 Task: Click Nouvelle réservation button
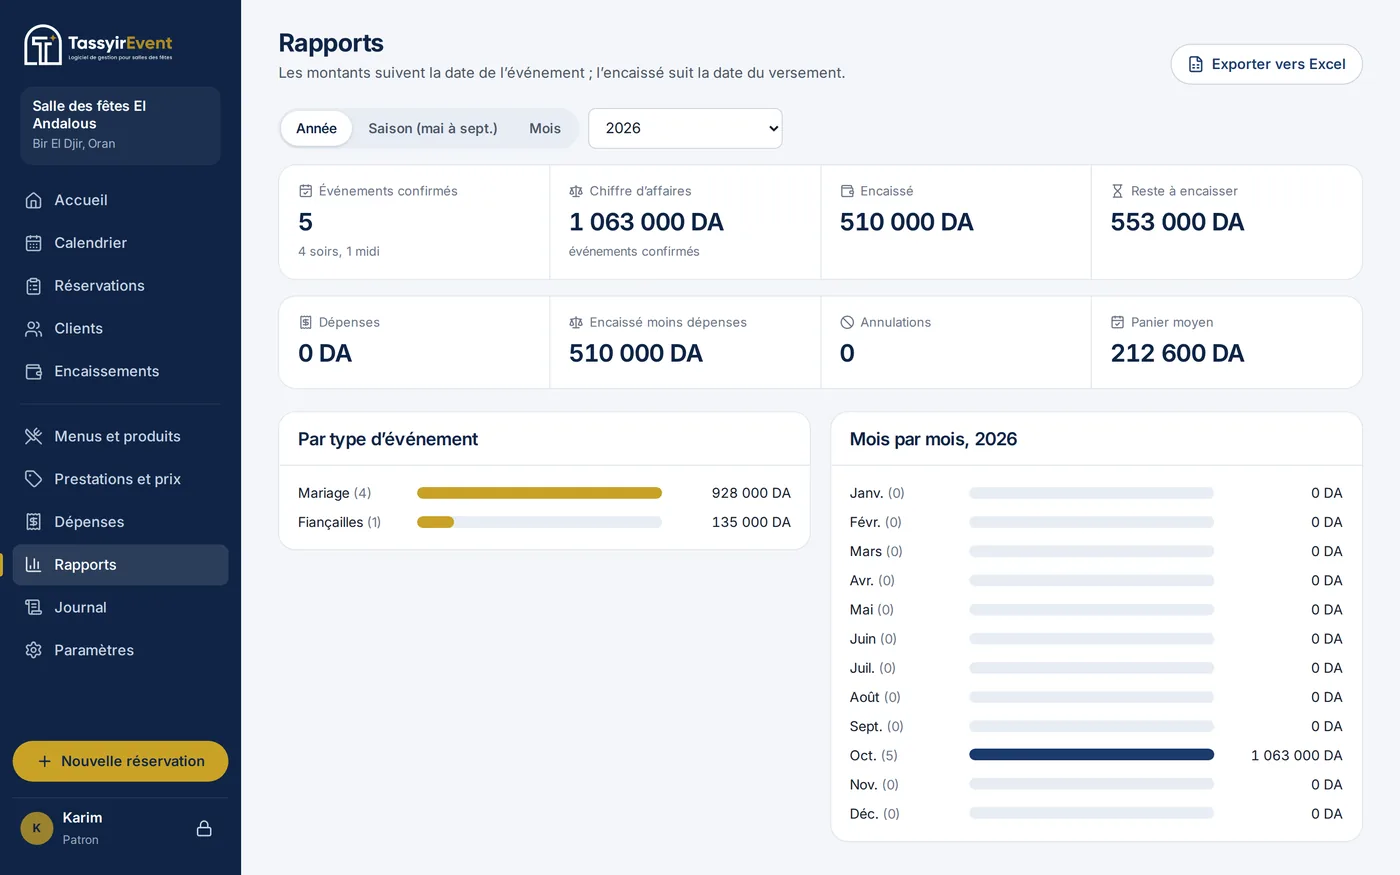(x=120, y=761)
